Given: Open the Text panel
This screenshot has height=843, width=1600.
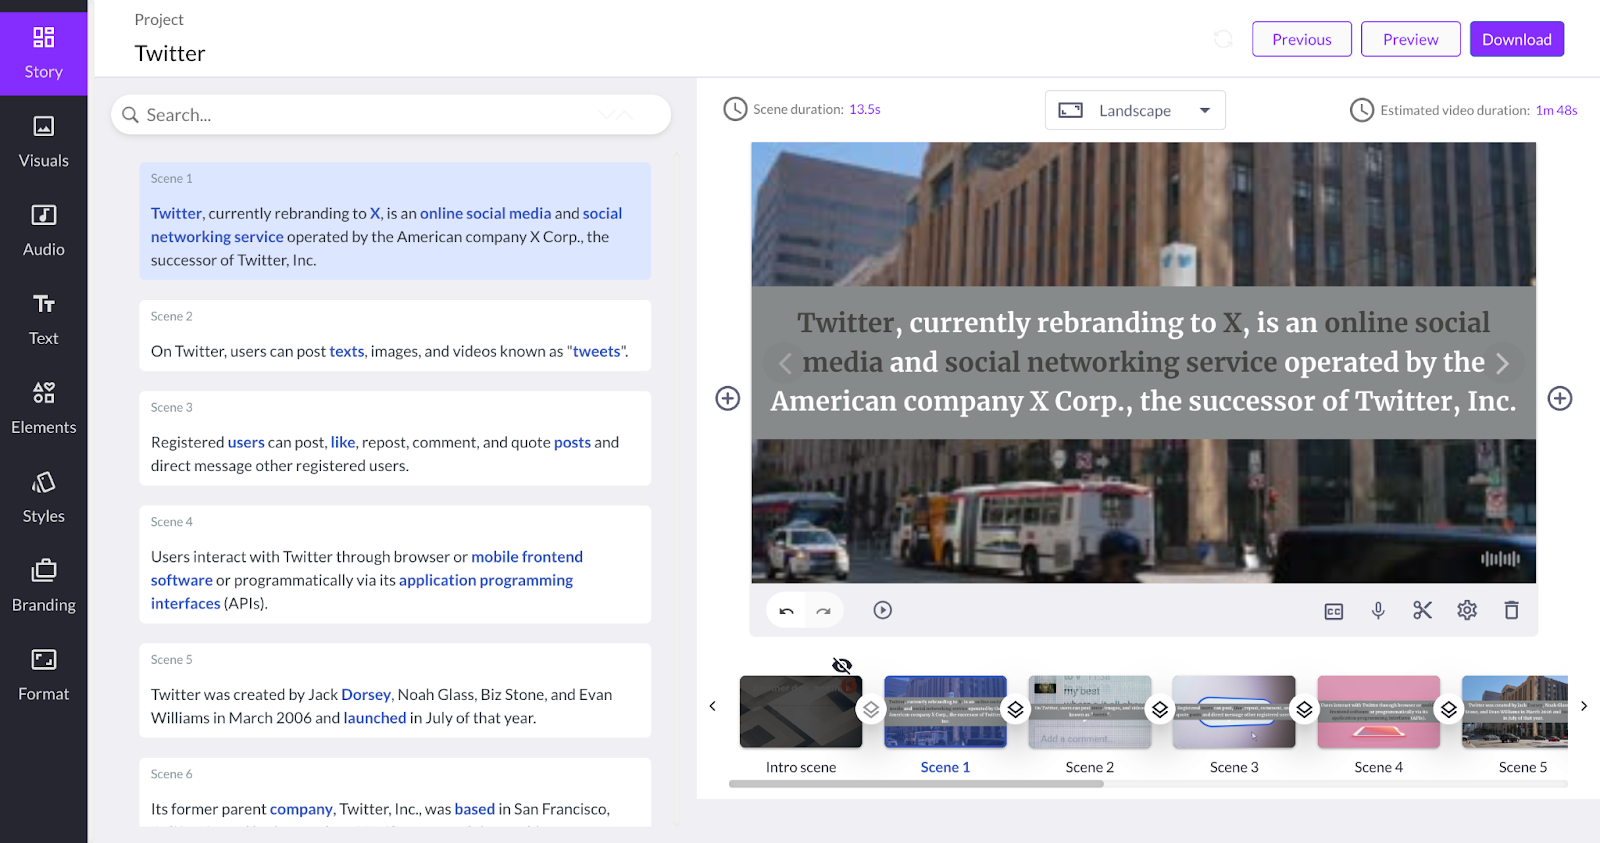Looking at the screenshot, I should 44,320.
